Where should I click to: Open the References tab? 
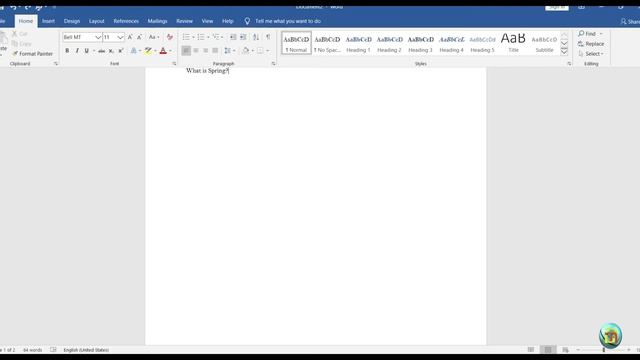click(126, 21)
